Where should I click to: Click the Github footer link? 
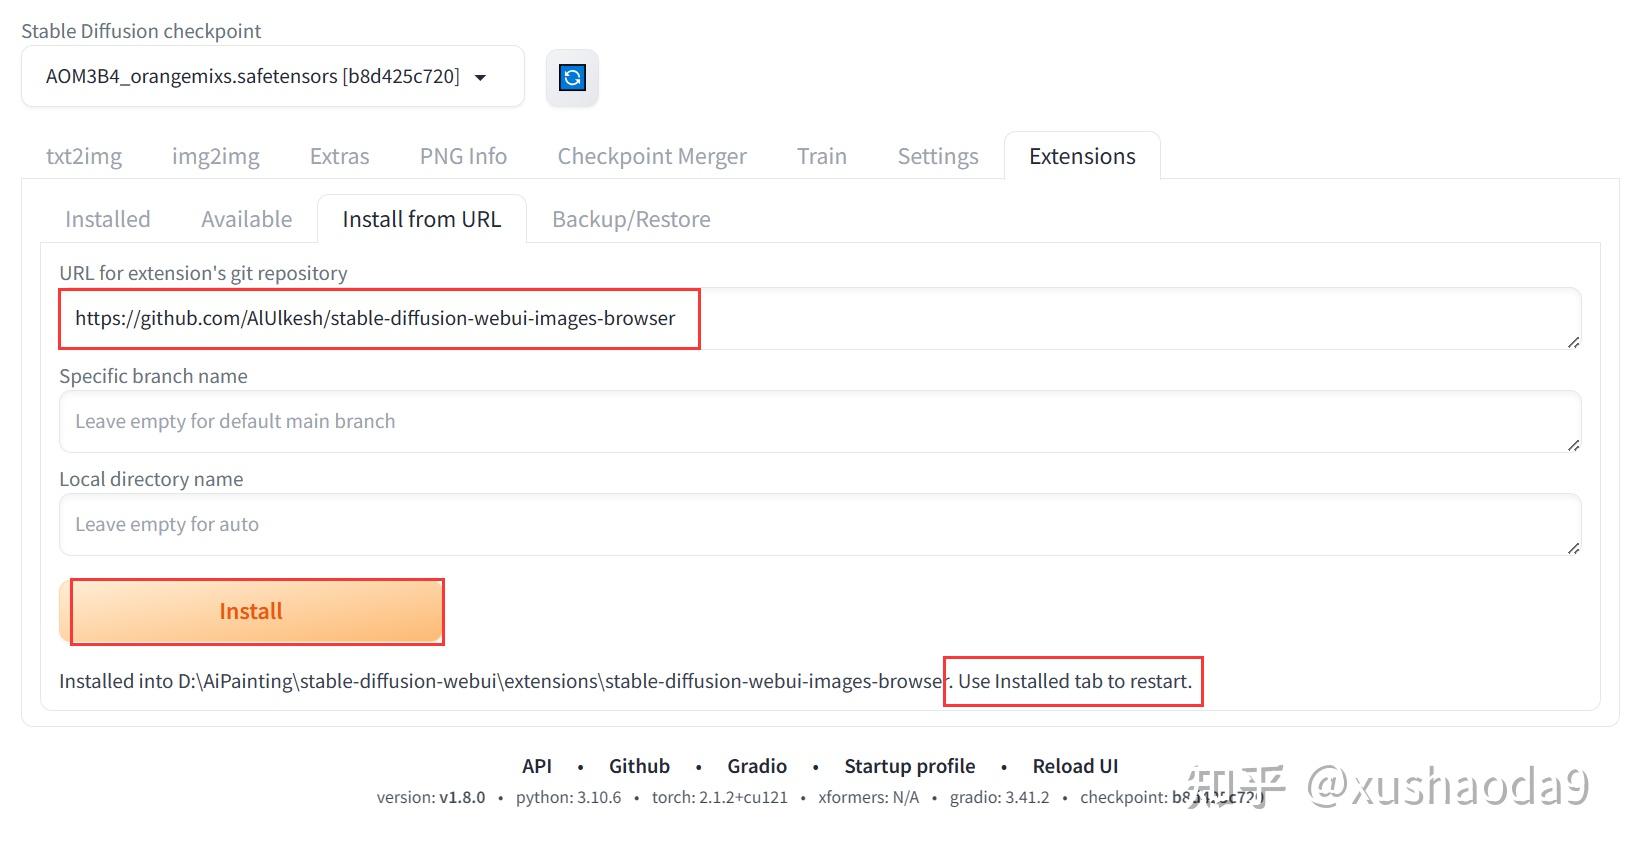coord(639,766)
